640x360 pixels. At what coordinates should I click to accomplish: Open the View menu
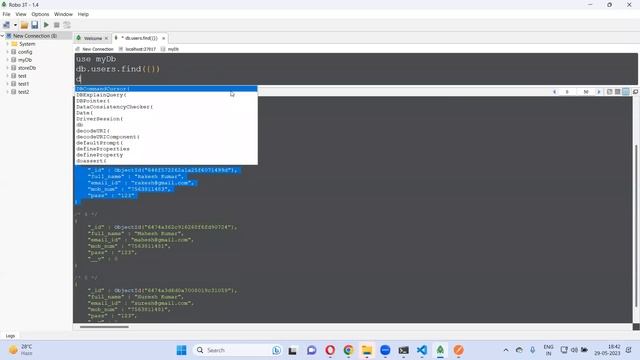coord(21,14)
